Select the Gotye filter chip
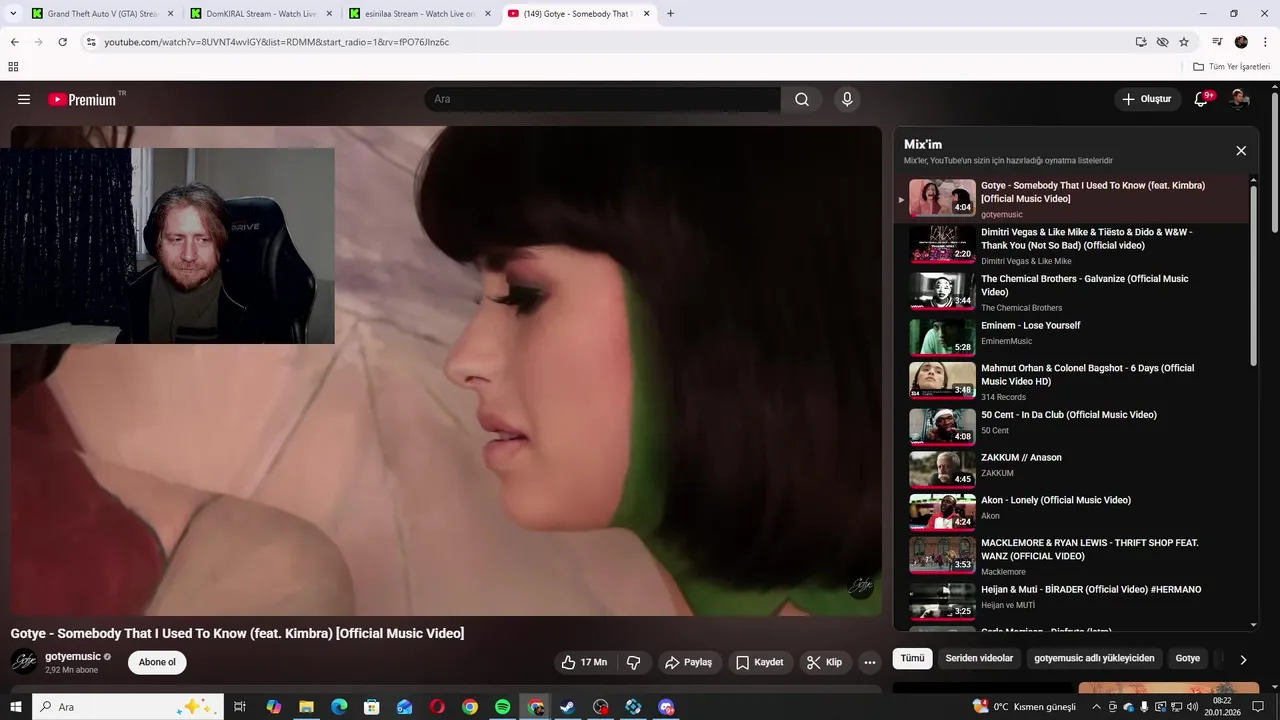1280x720 pixels. [1187, 658]
